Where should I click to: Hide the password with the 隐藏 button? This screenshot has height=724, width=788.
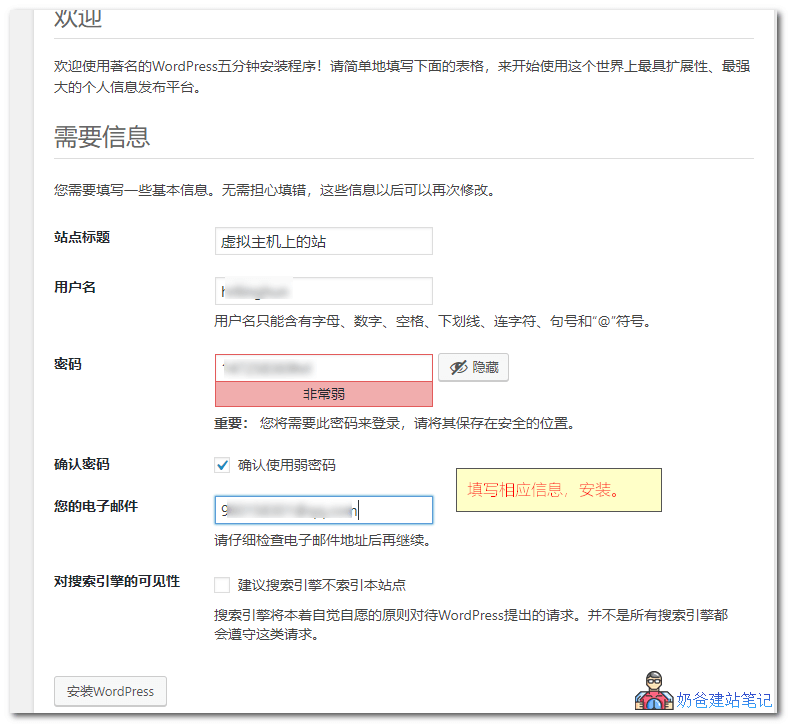(473, 367)
